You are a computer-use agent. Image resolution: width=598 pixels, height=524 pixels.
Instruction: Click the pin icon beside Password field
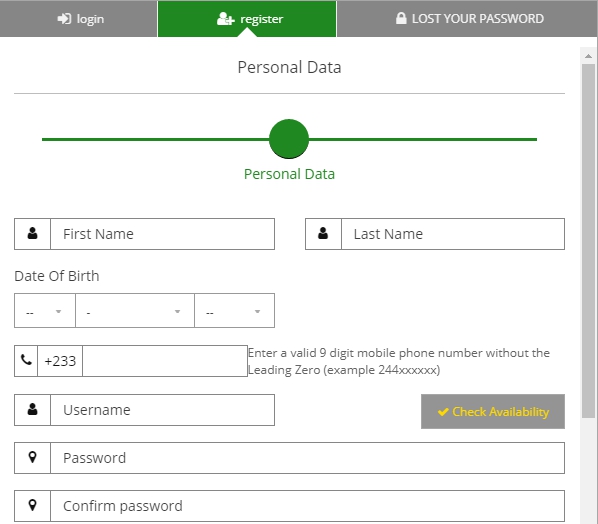tap(32, 457)
